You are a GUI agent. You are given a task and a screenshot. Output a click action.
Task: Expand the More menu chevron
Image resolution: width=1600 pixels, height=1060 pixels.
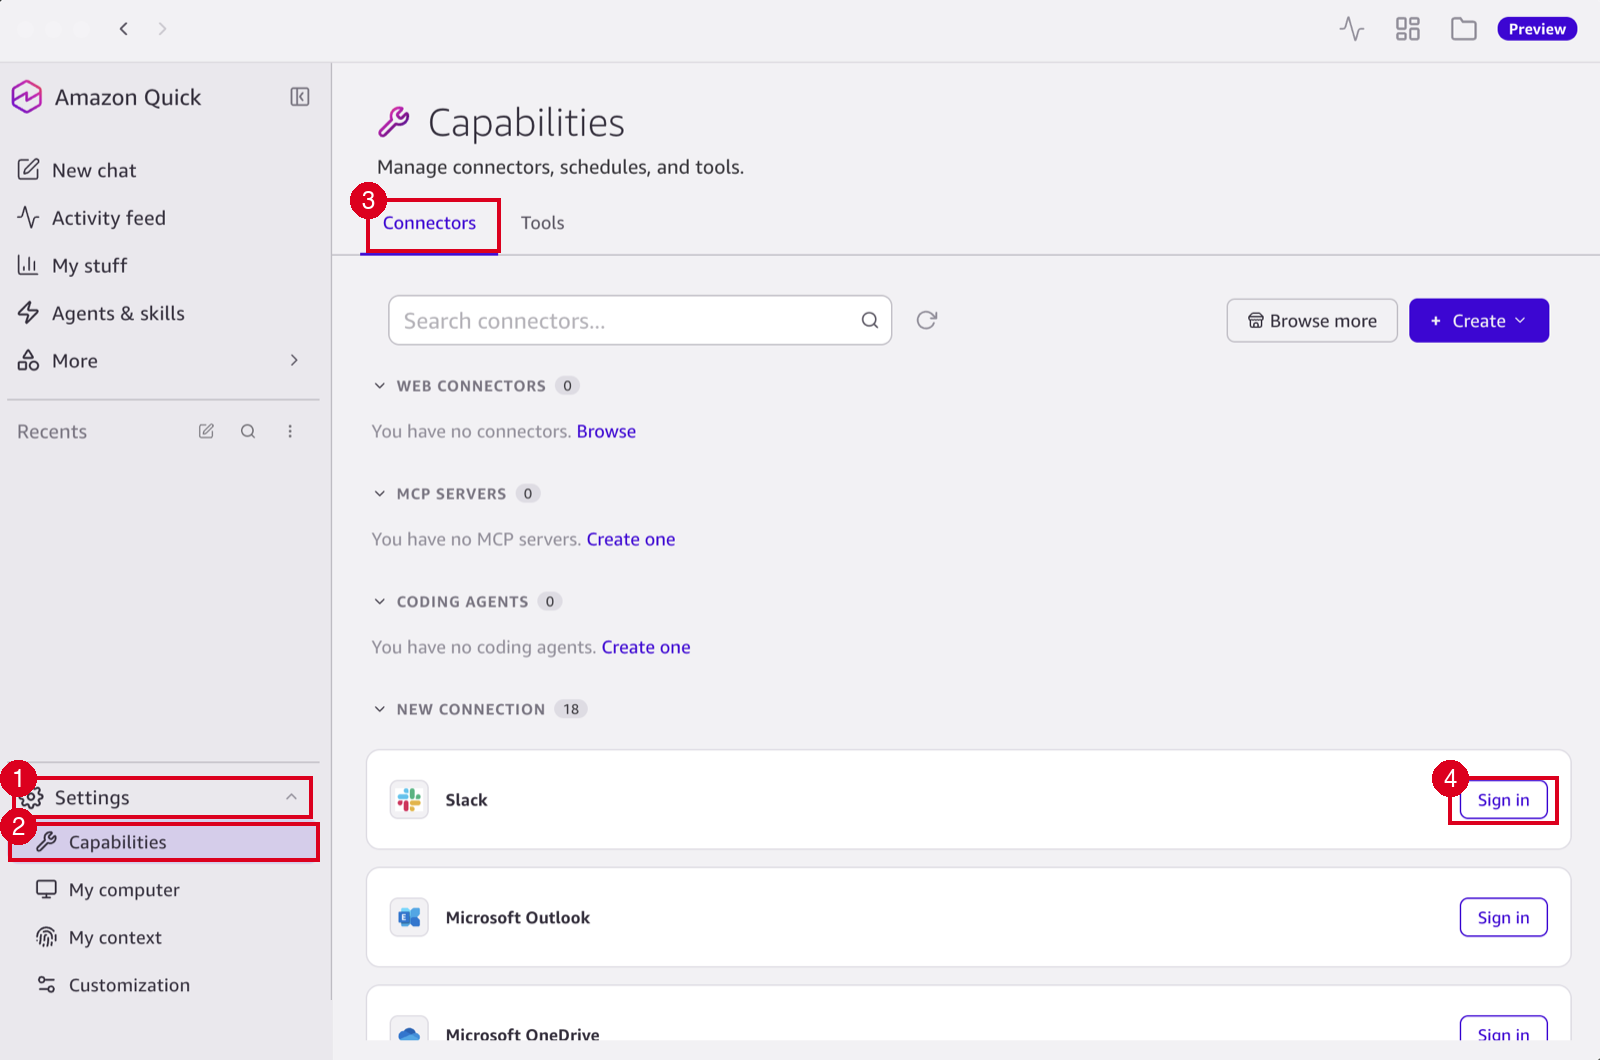pyautogui.click(x=294, y=360)
